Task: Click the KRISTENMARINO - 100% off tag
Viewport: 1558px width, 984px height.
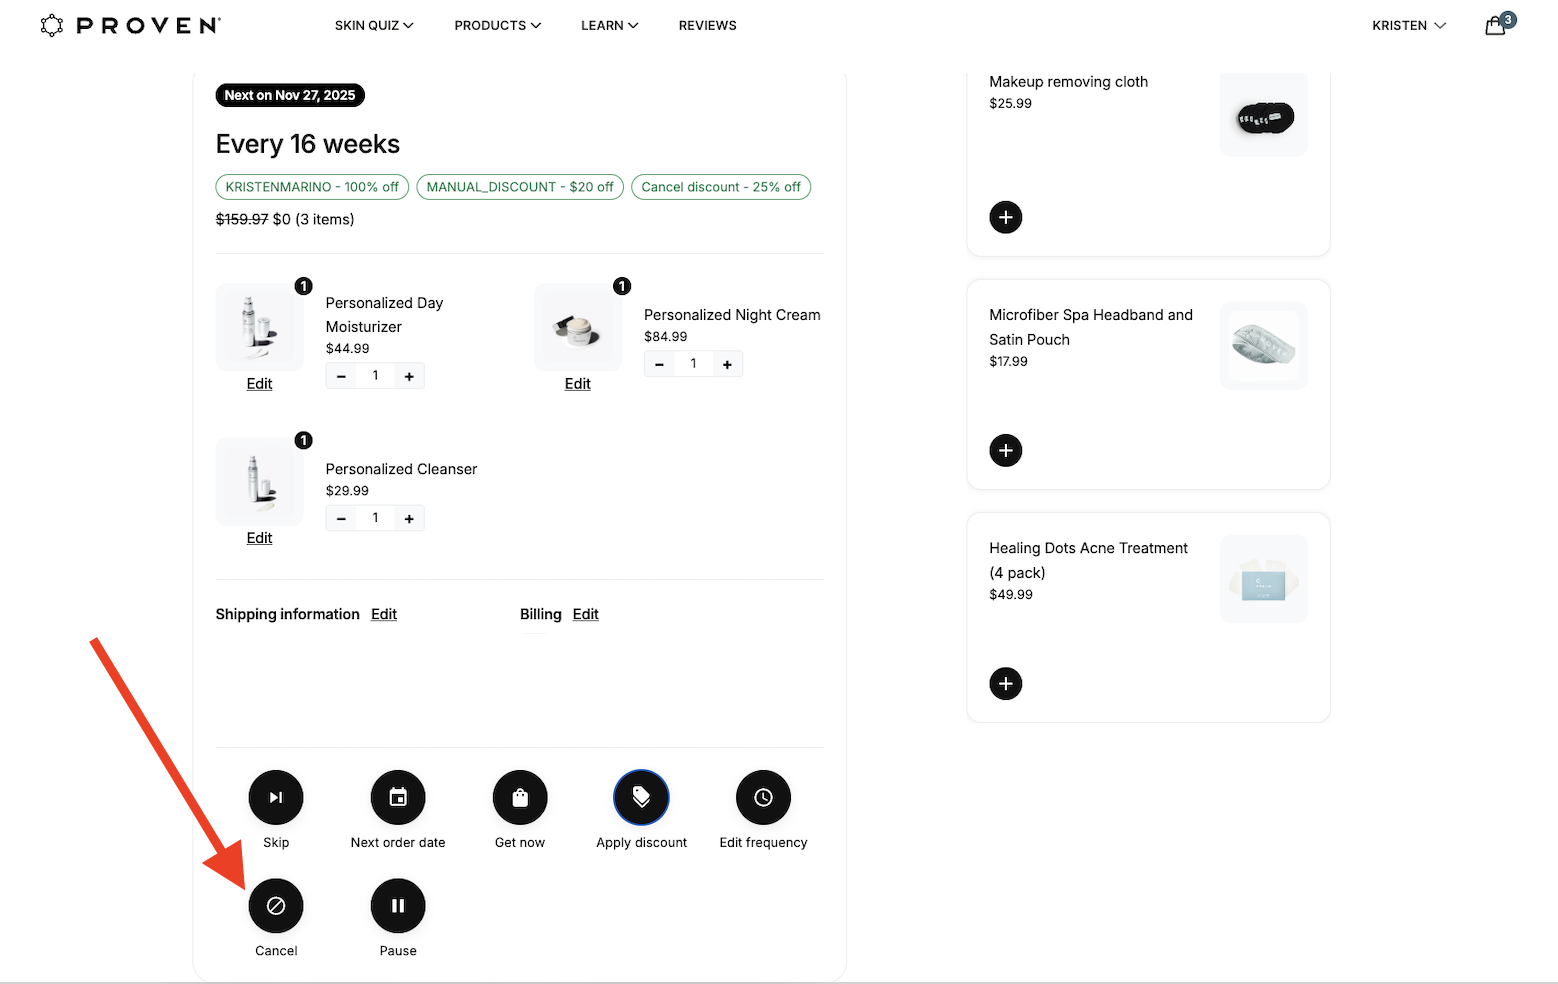Action: [x=312, y=187]
